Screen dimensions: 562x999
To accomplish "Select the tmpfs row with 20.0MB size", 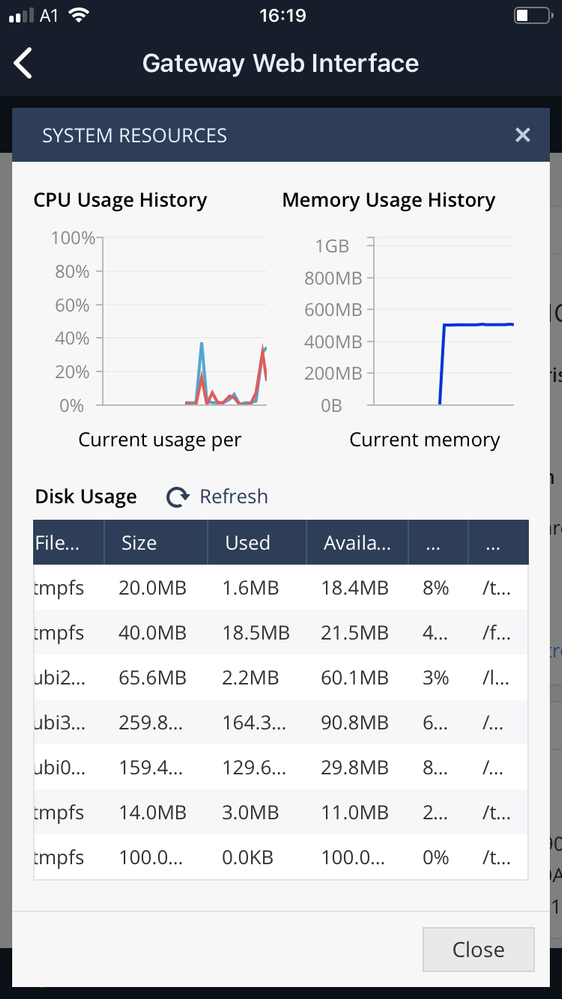I will [x=281, y=587].
